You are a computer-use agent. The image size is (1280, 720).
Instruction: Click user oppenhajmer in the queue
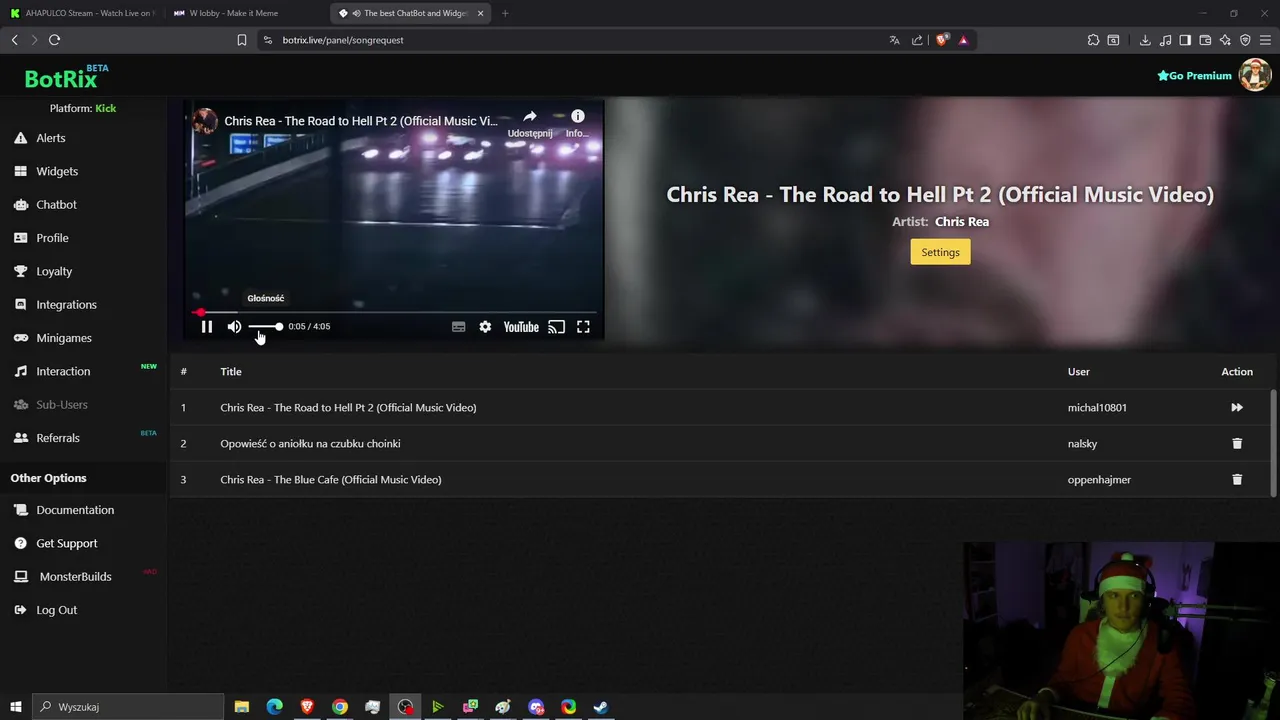pyautogui.click(x=1099, y=479)
